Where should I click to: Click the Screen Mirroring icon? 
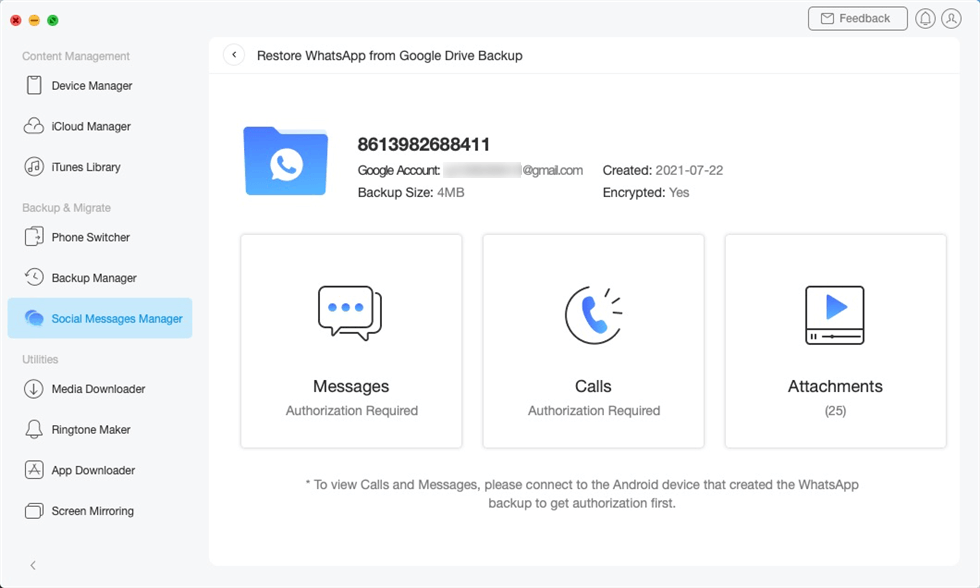34,511
